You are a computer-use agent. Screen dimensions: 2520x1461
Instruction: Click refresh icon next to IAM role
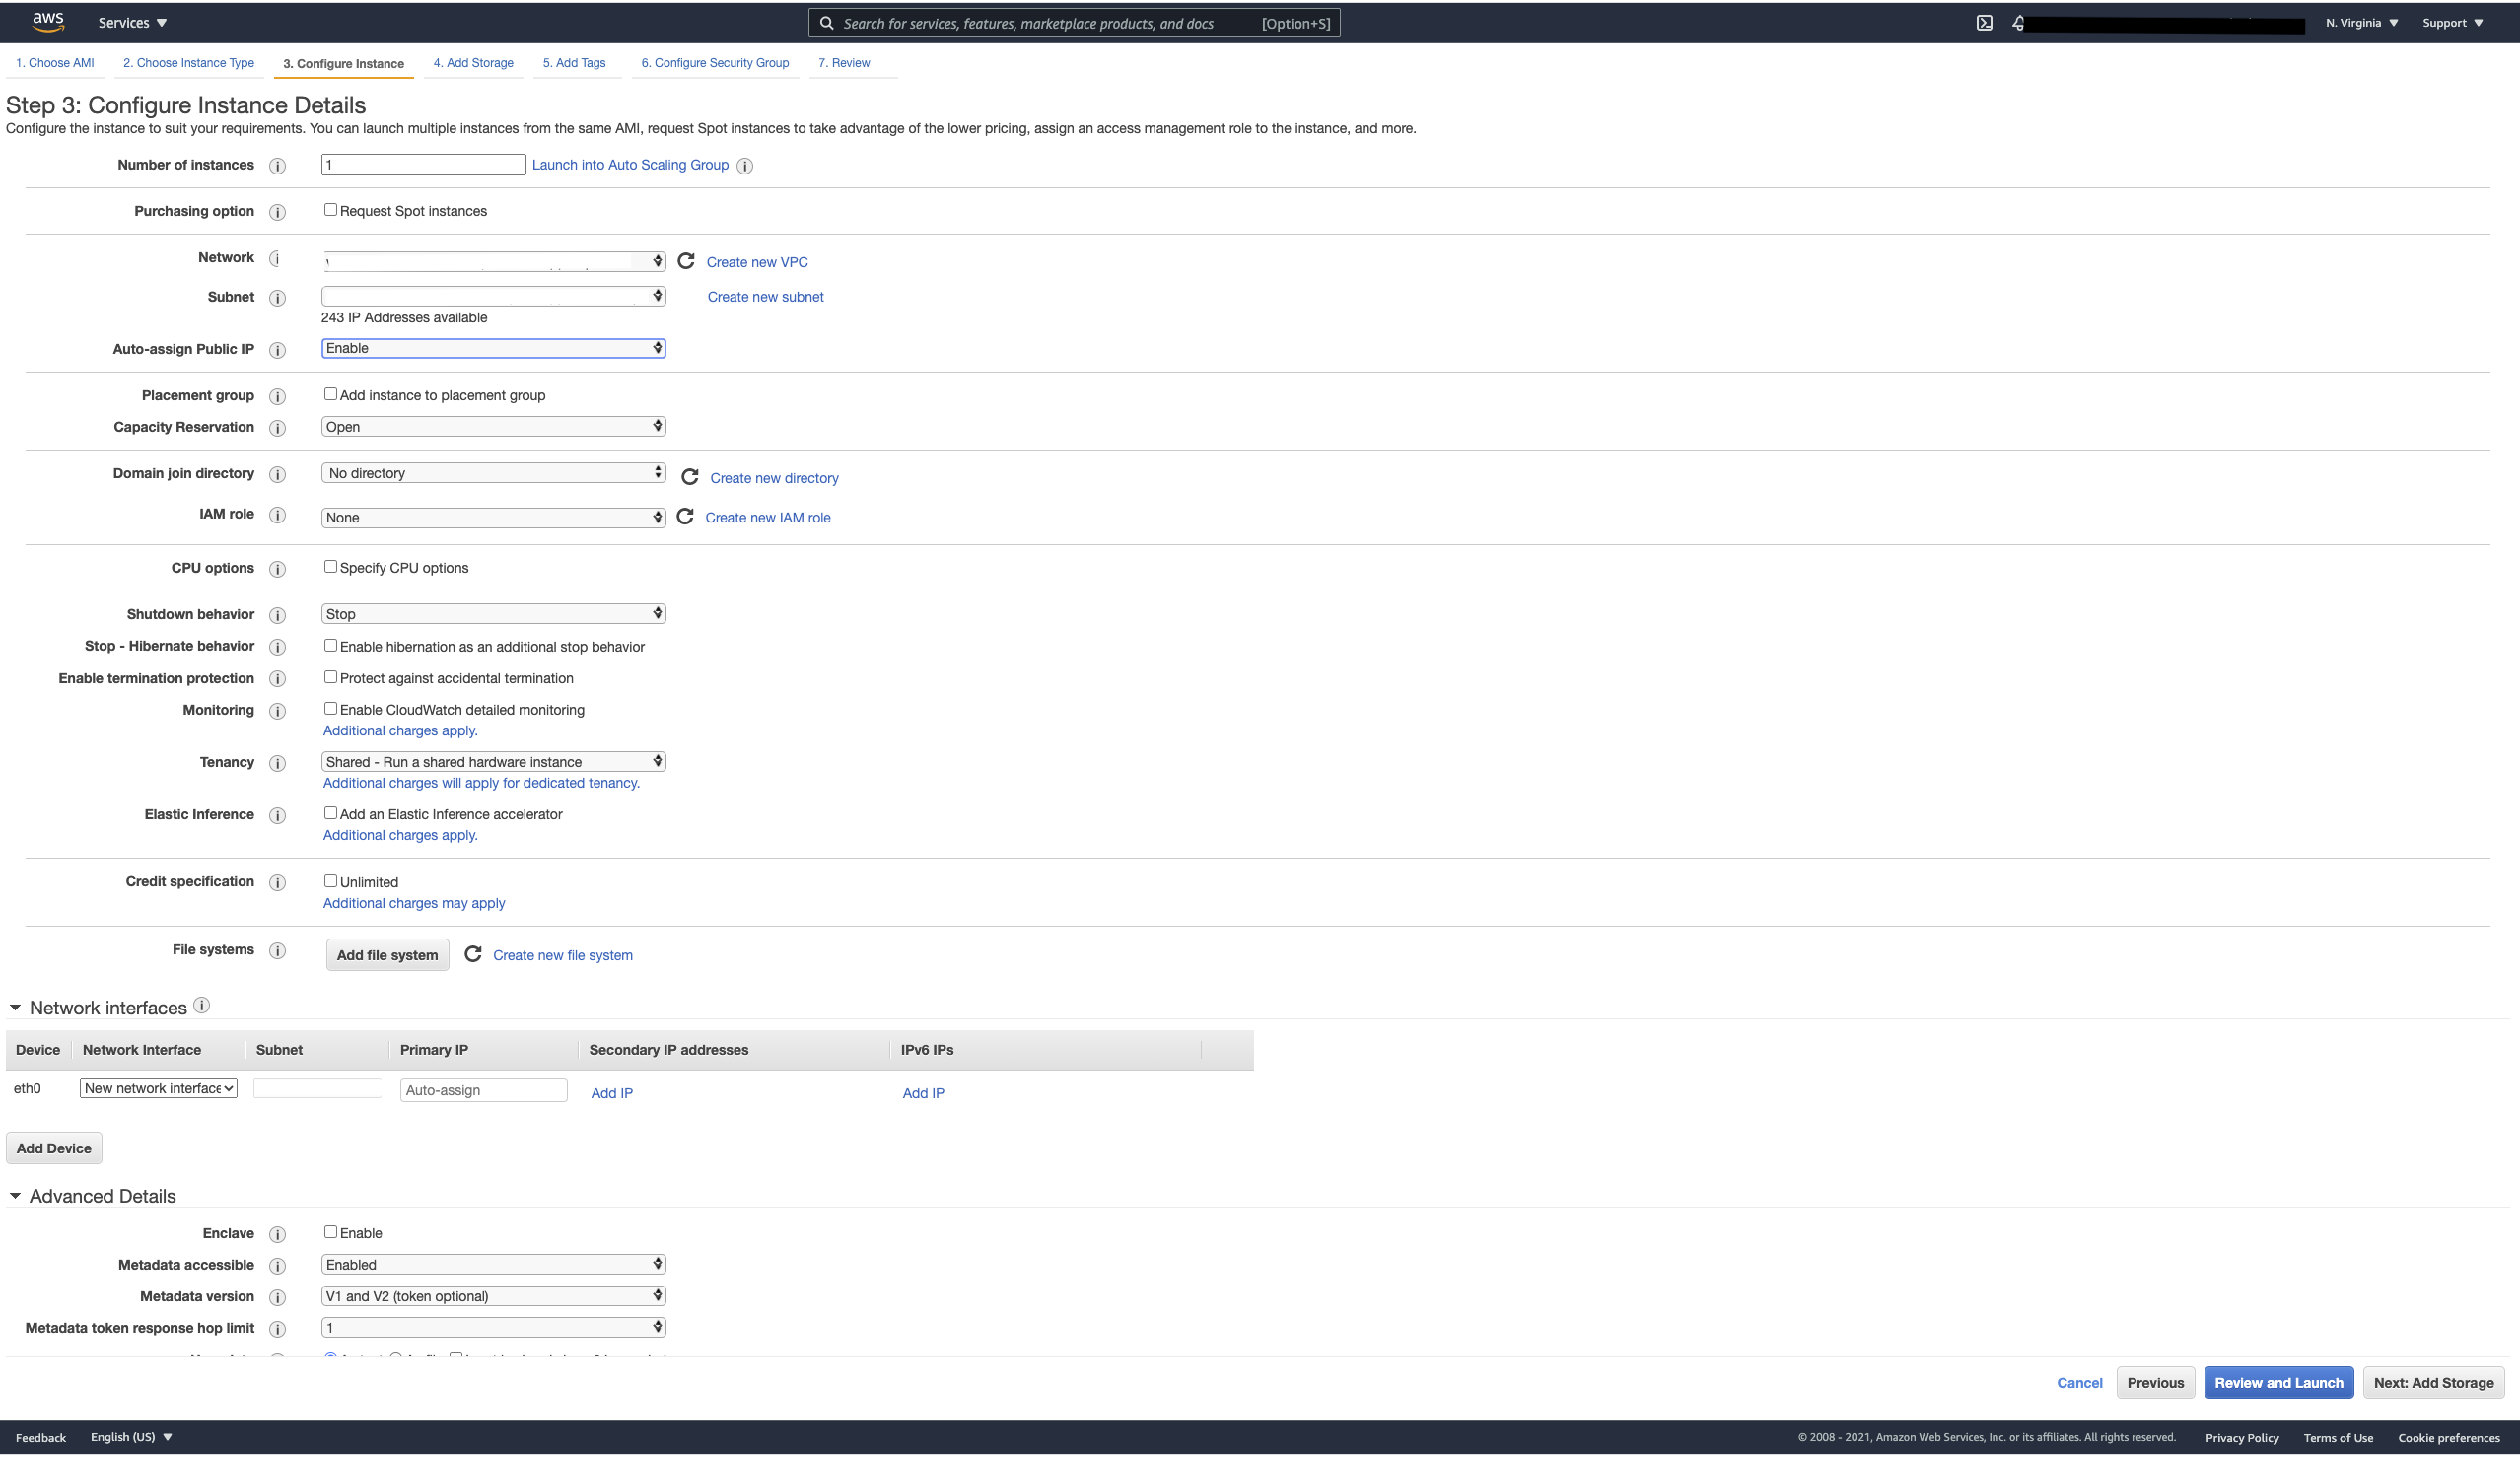pos(685,517)
